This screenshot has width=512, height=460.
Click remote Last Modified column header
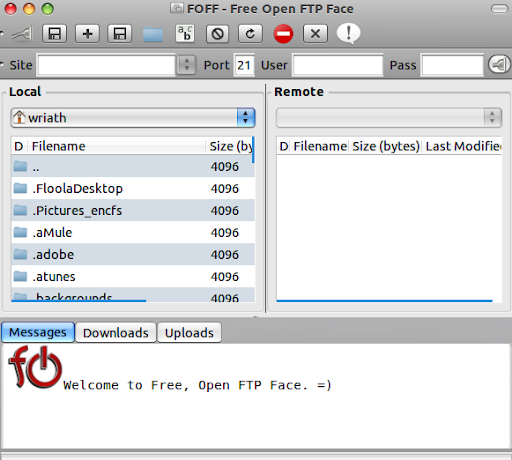(463, 146)
